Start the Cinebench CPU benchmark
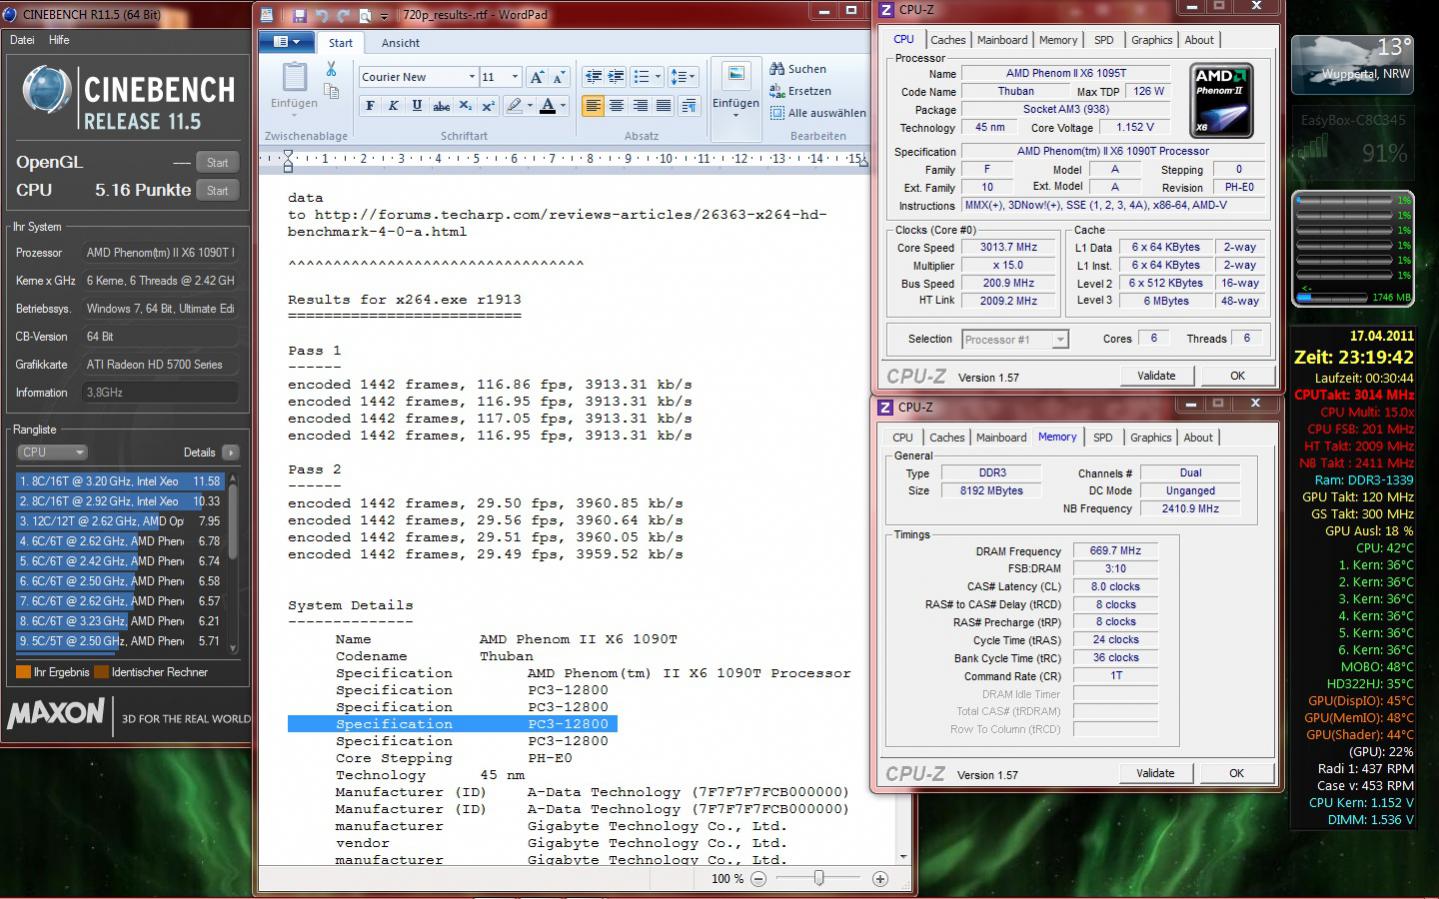Screen dimensions: 1439x899 click(217, 190)
